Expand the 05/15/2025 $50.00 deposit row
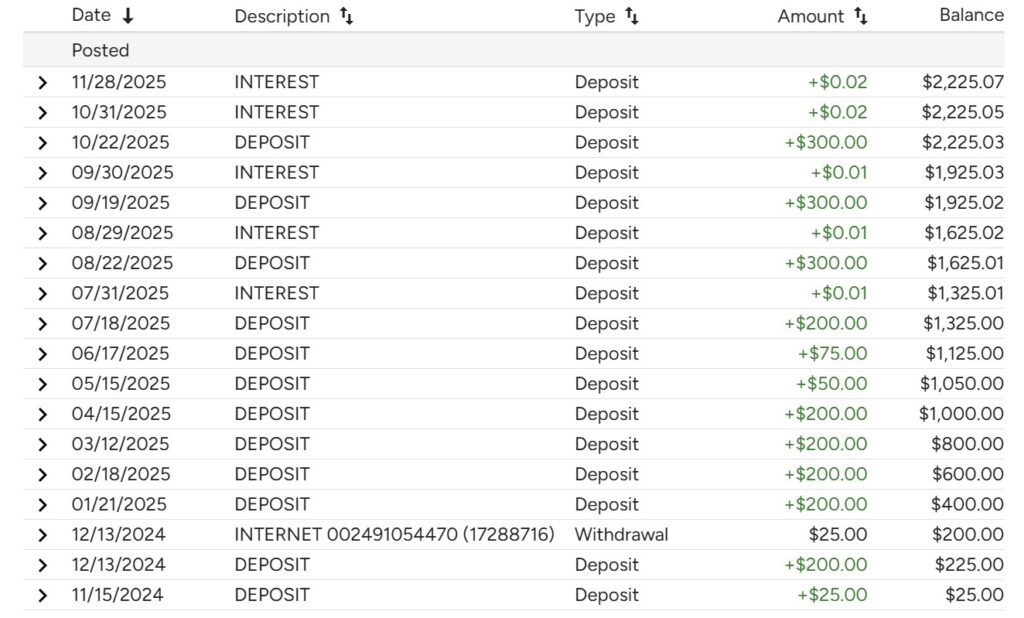The width and height of the screenshot is (1024, 618). coord(42,384)
